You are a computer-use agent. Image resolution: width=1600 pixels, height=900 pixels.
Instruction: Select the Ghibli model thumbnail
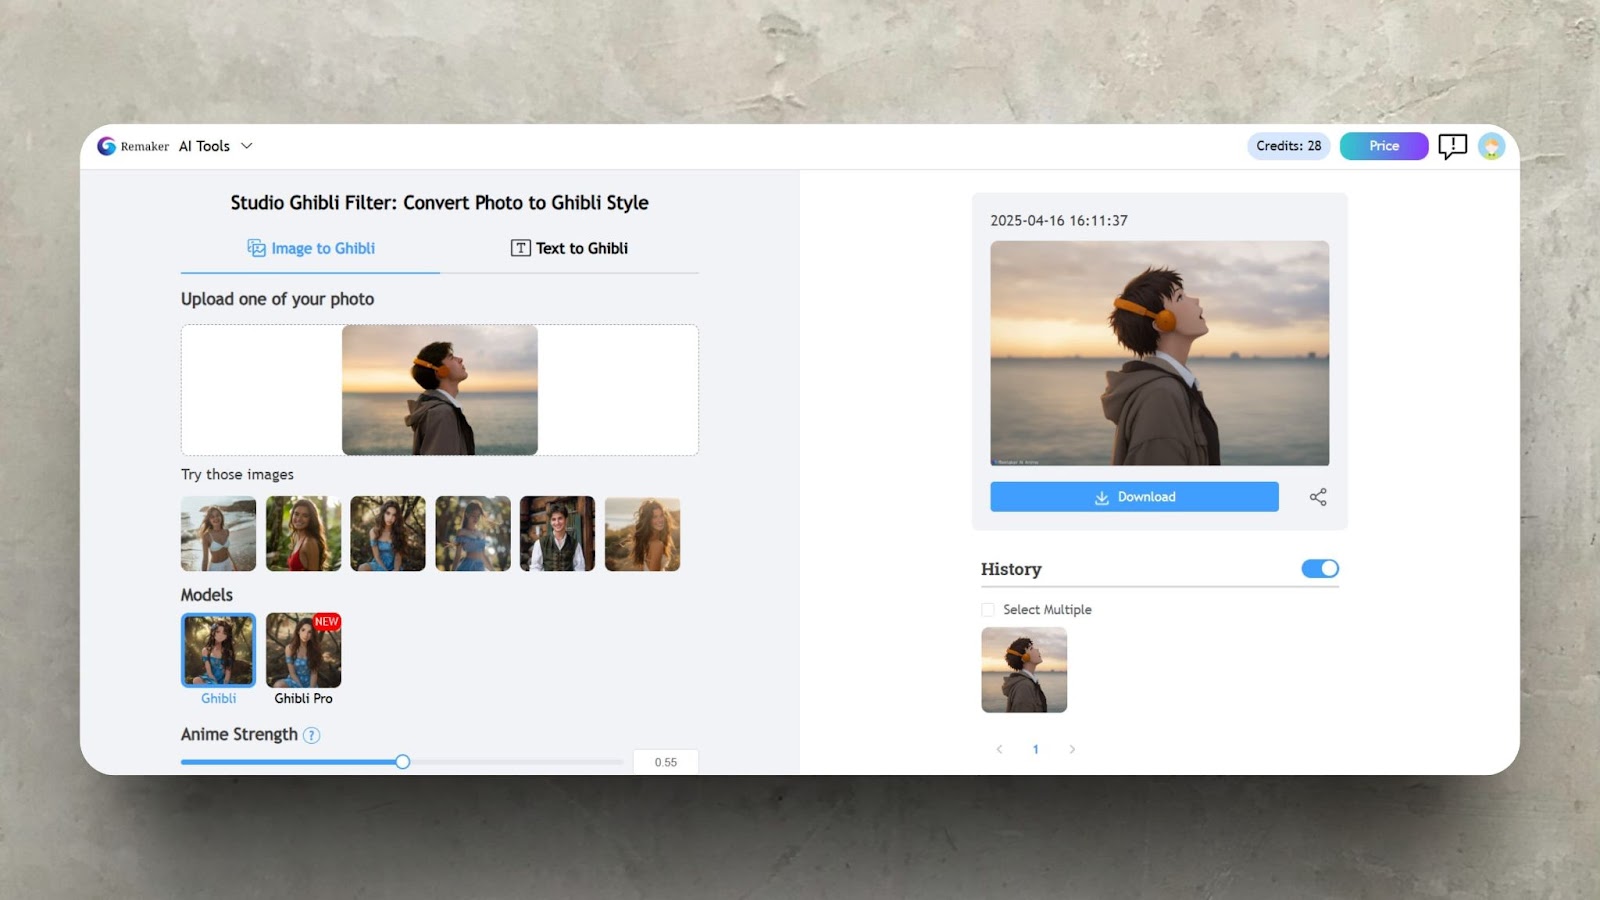(x=218, y=650)
